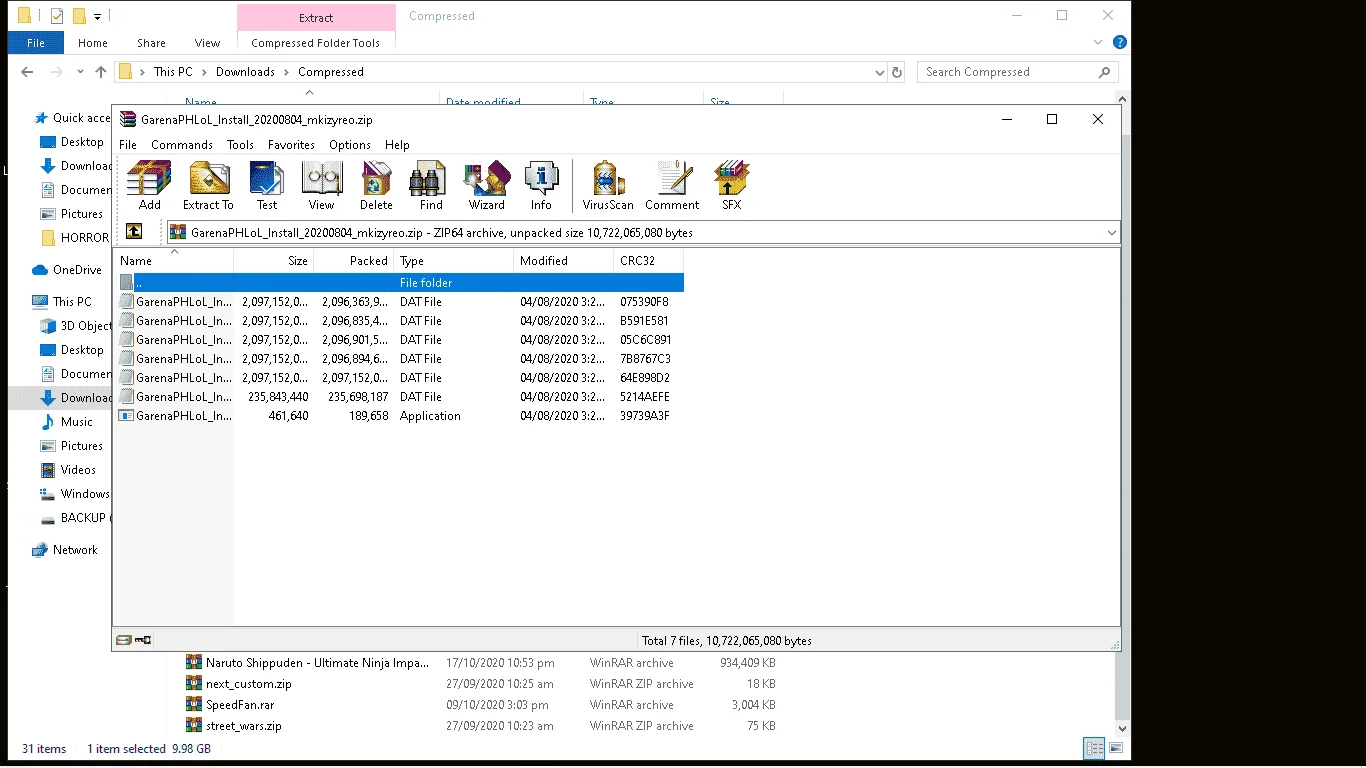
Task: Go up one level with the folder arrow icon
Action: point(133,232)
